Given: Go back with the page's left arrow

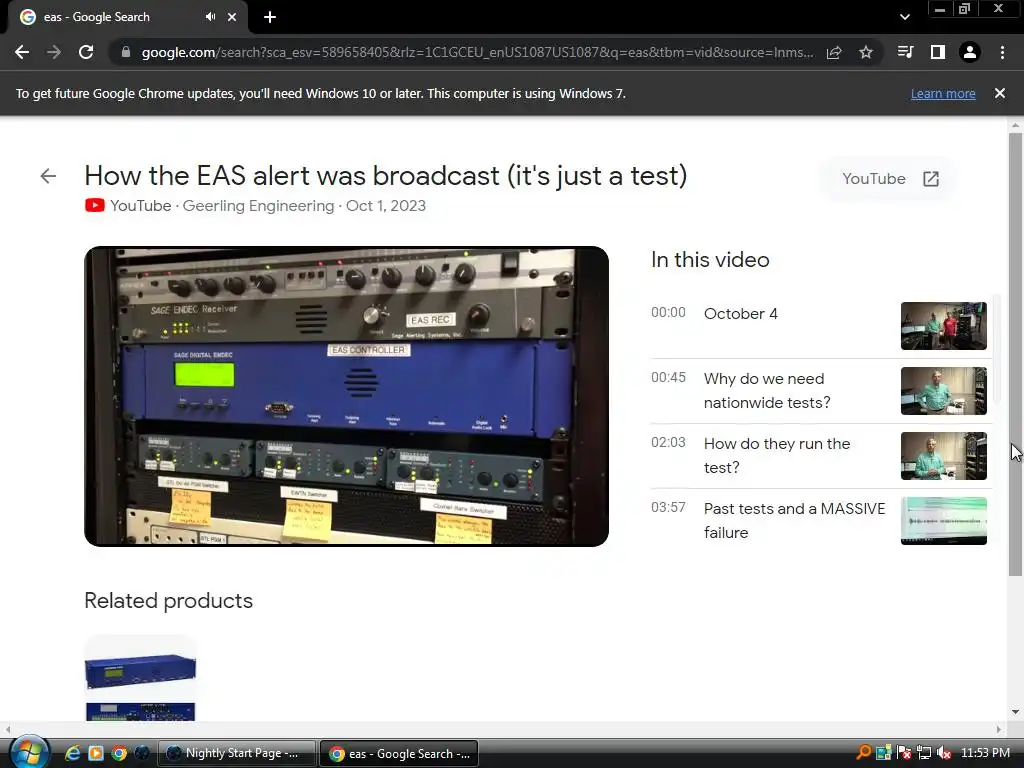Looking at the screenshot, I should pyautogui.click(x=48, y=176).
